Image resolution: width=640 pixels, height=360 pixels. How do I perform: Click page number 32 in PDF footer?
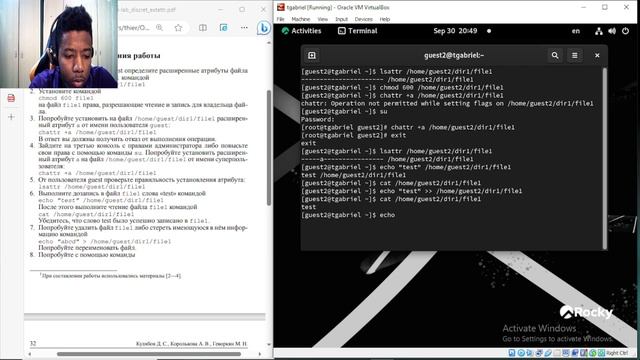[x=33, y=343]
